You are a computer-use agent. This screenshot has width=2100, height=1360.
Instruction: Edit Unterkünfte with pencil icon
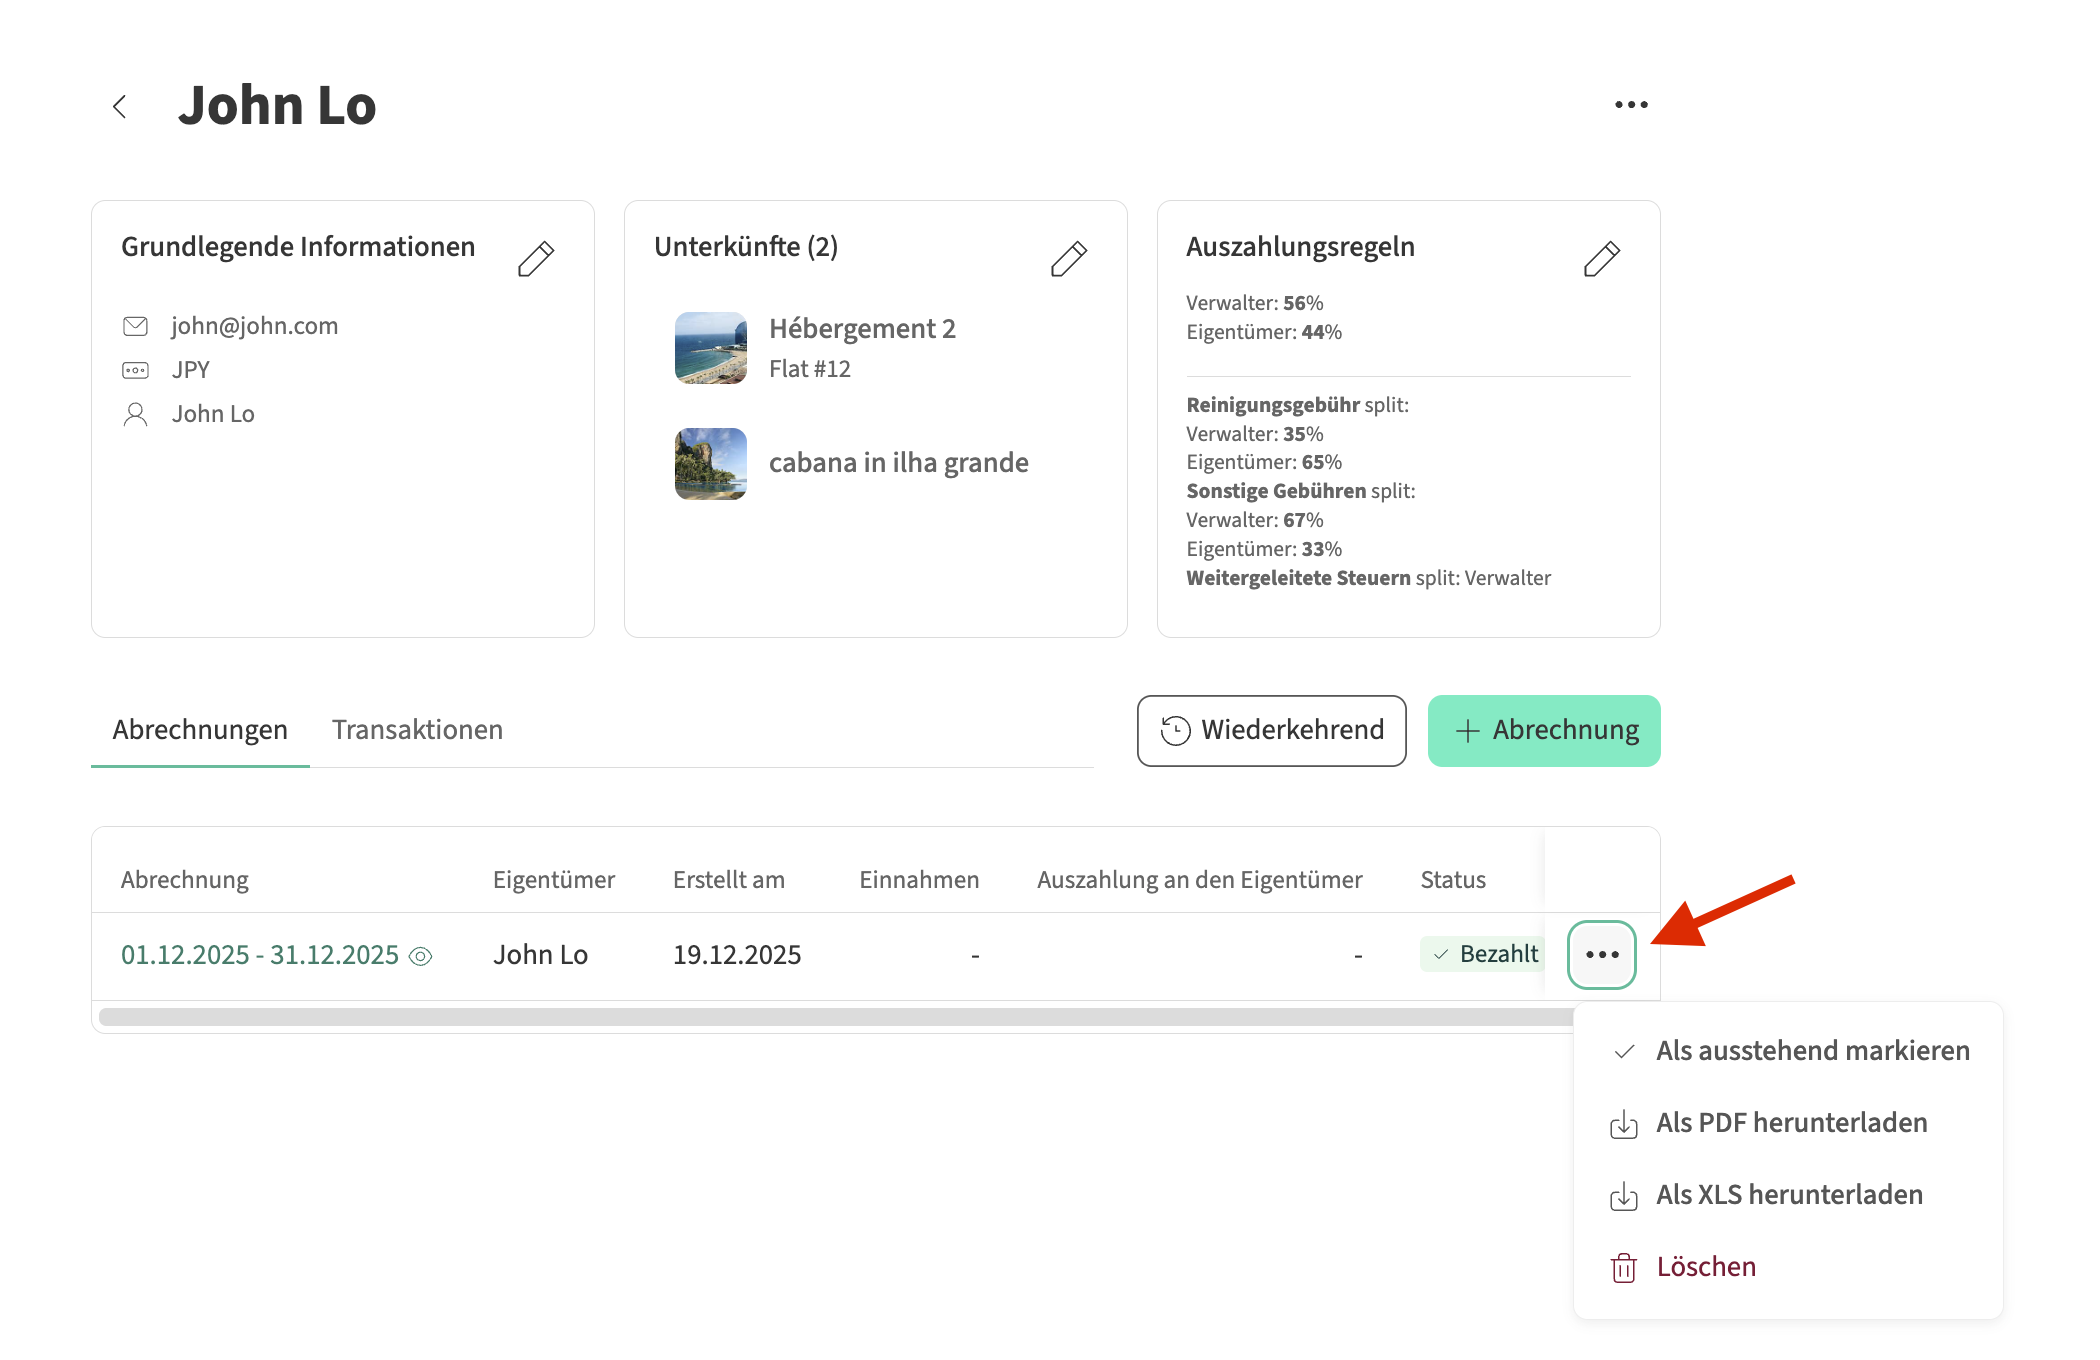click(x=1068, y=258)
